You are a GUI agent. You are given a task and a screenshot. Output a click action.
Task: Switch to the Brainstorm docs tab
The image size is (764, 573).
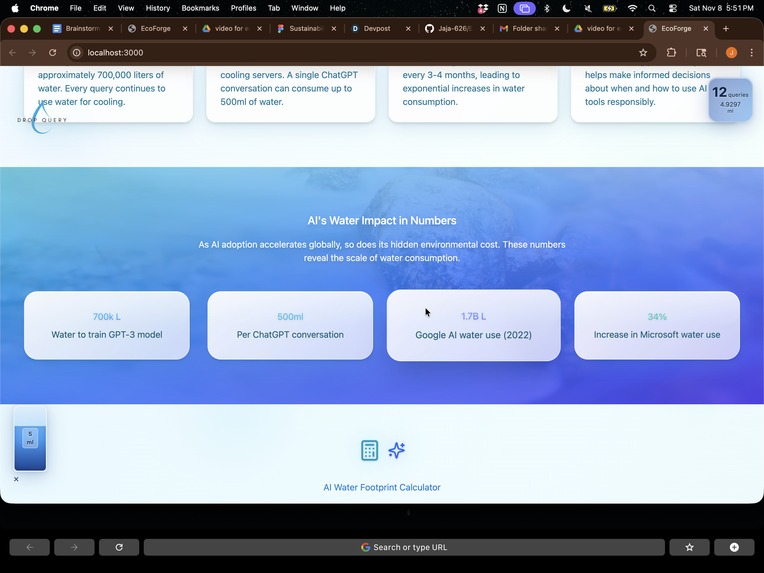82,29
